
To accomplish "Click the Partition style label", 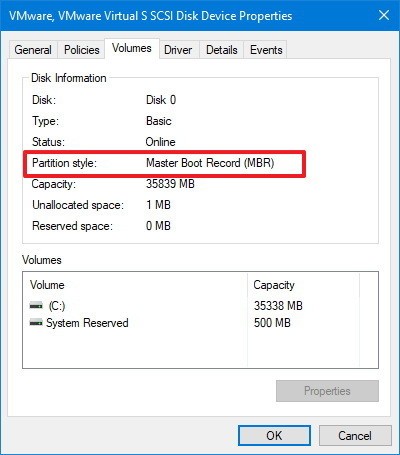I will point(64,163).
